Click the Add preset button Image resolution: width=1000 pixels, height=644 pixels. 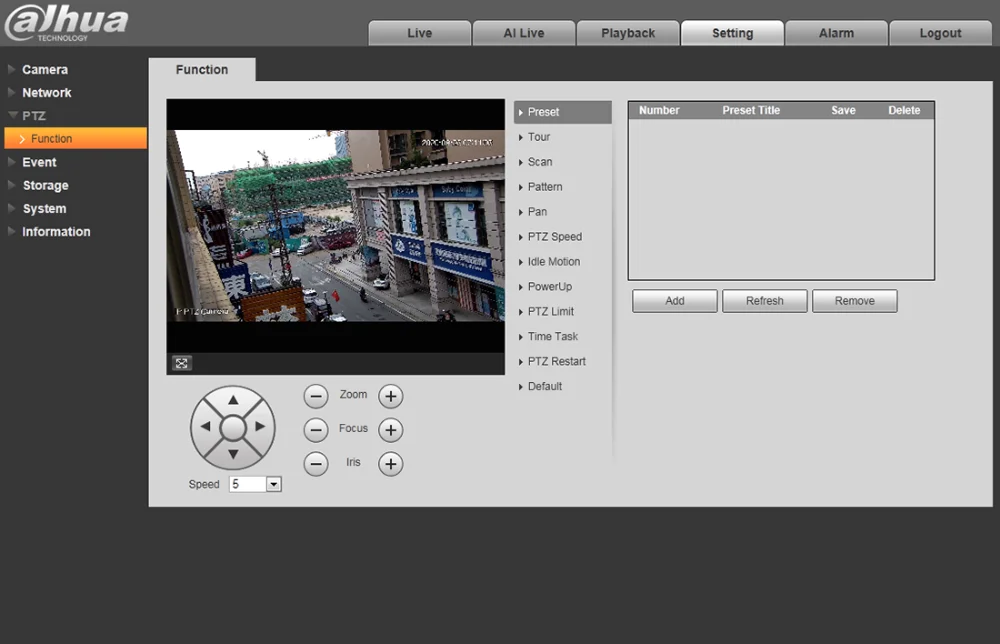[x=675, y=301]
